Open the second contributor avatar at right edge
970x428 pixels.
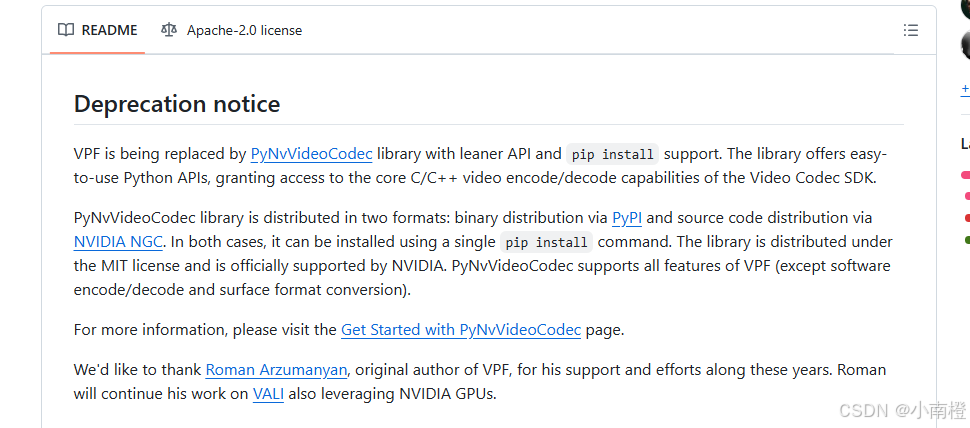(966, 46)
